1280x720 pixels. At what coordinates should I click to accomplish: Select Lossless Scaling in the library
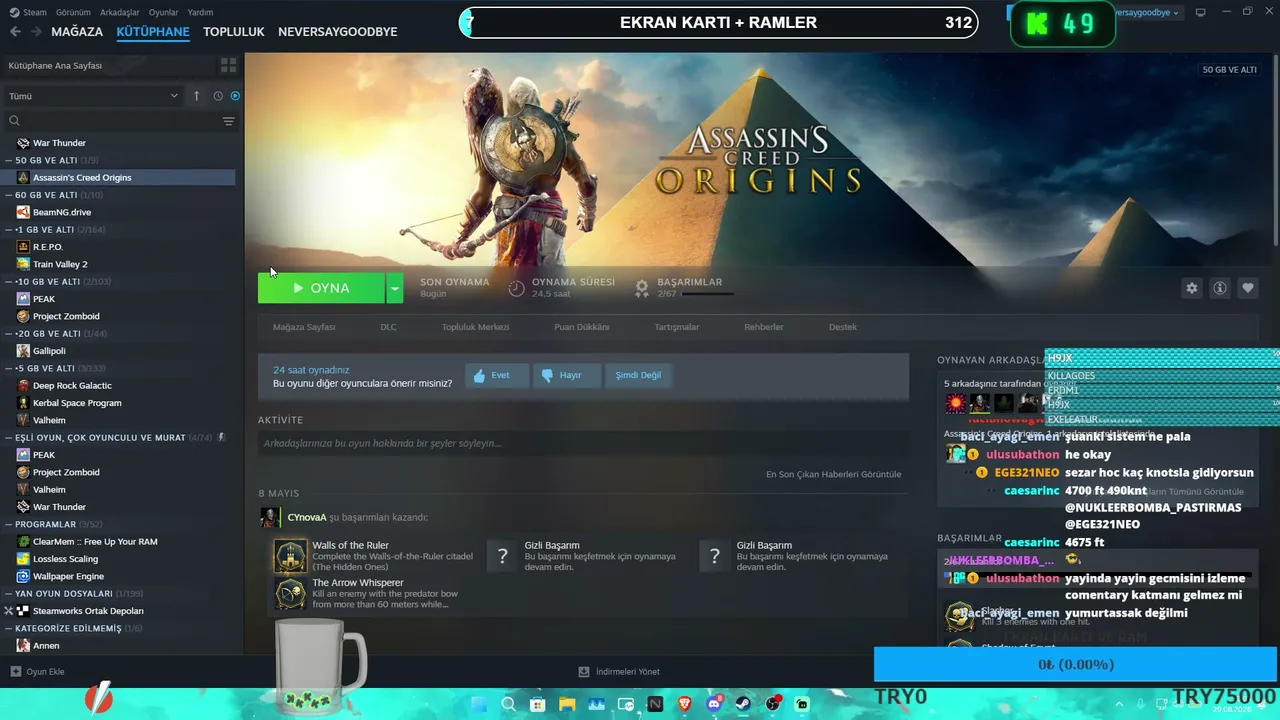(x=65, y=559)
